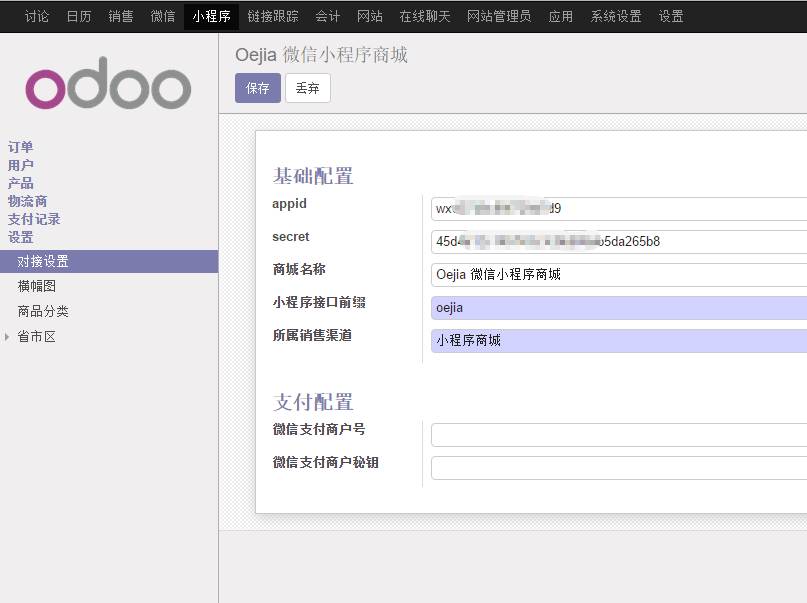Discard changes using the 丢弃 button

(x=307, y=89)
